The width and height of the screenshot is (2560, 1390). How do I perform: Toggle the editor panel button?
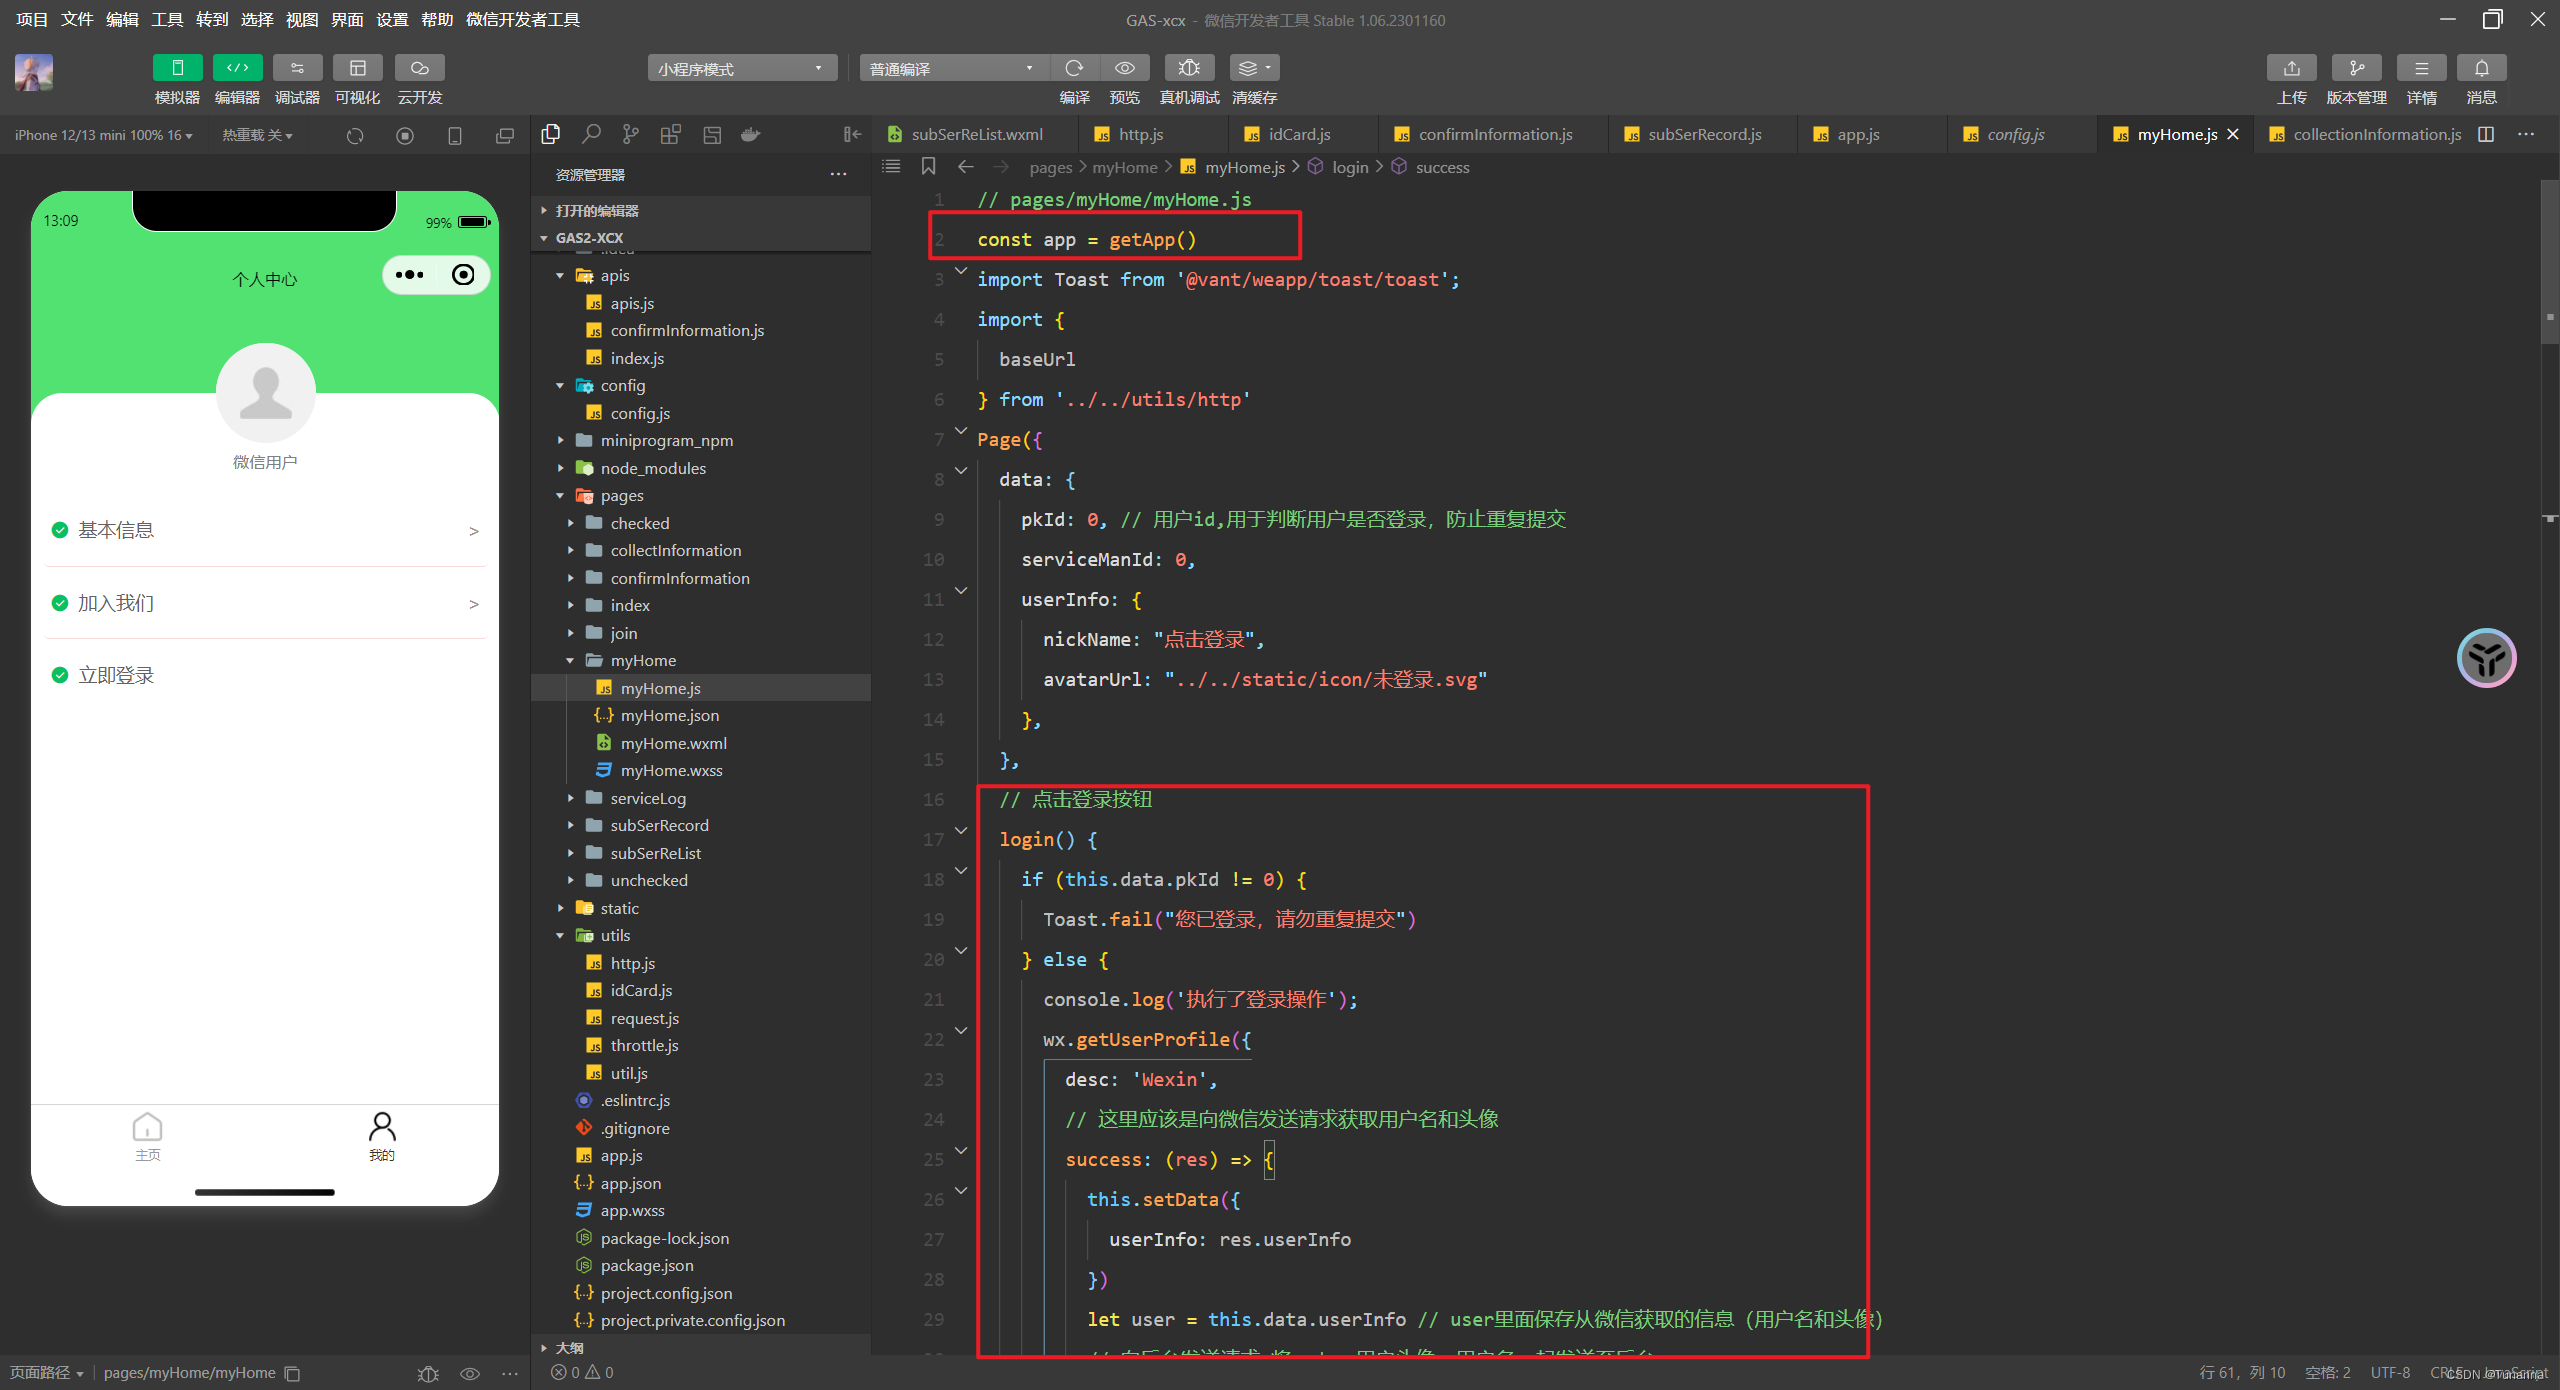tap(237, 68)
